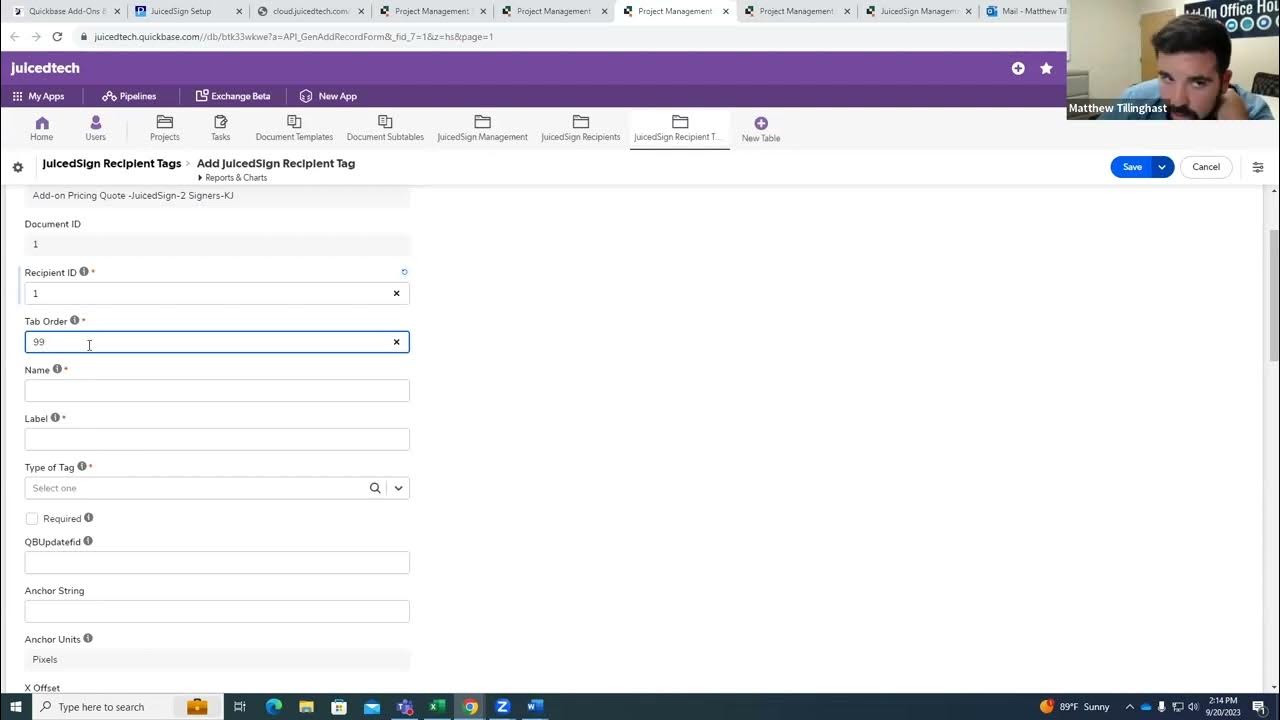Toggle the Required checkbox

(x=32, y=518)
